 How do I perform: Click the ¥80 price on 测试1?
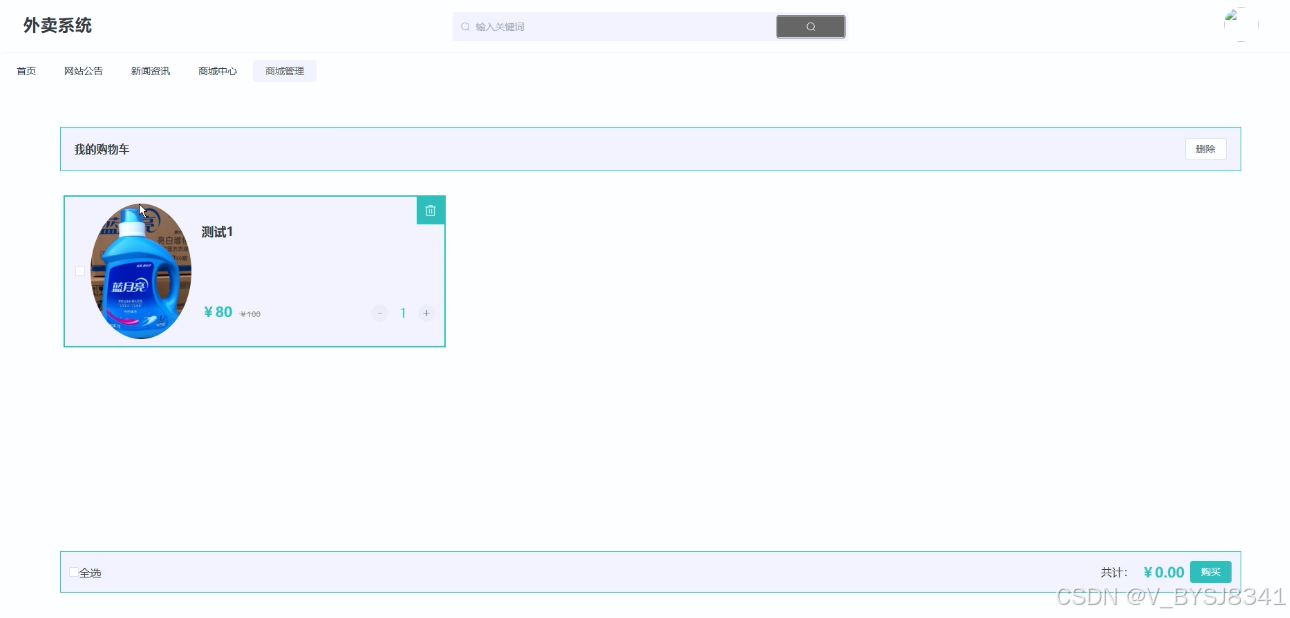[218, 312]
